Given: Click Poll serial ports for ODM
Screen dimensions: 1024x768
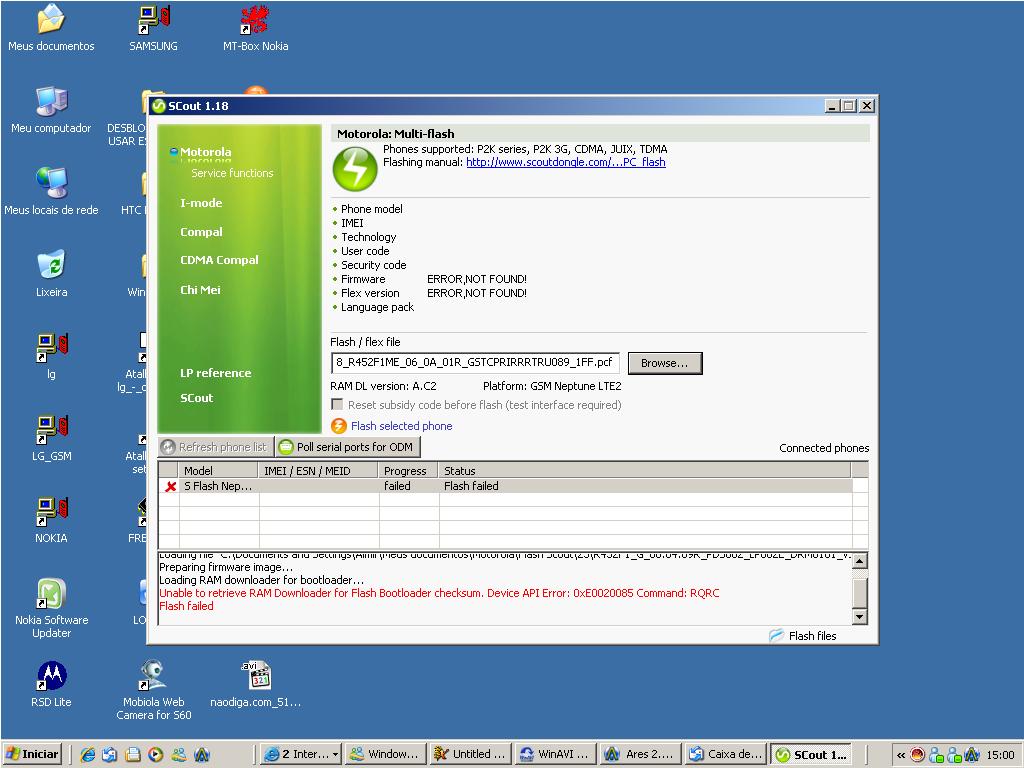Looking at the screenshot, I should click(x=348, y=447).
